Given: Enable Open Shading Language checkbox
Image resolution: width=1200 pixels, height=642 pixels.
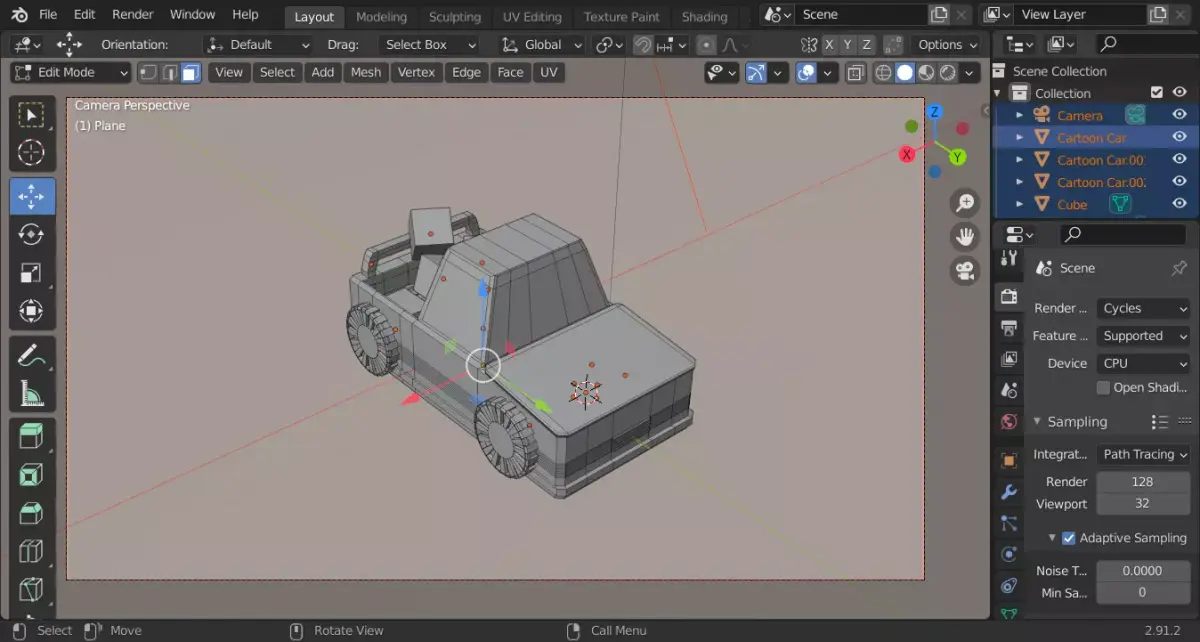Looking at the screenshot, I should pos(1104,388).
